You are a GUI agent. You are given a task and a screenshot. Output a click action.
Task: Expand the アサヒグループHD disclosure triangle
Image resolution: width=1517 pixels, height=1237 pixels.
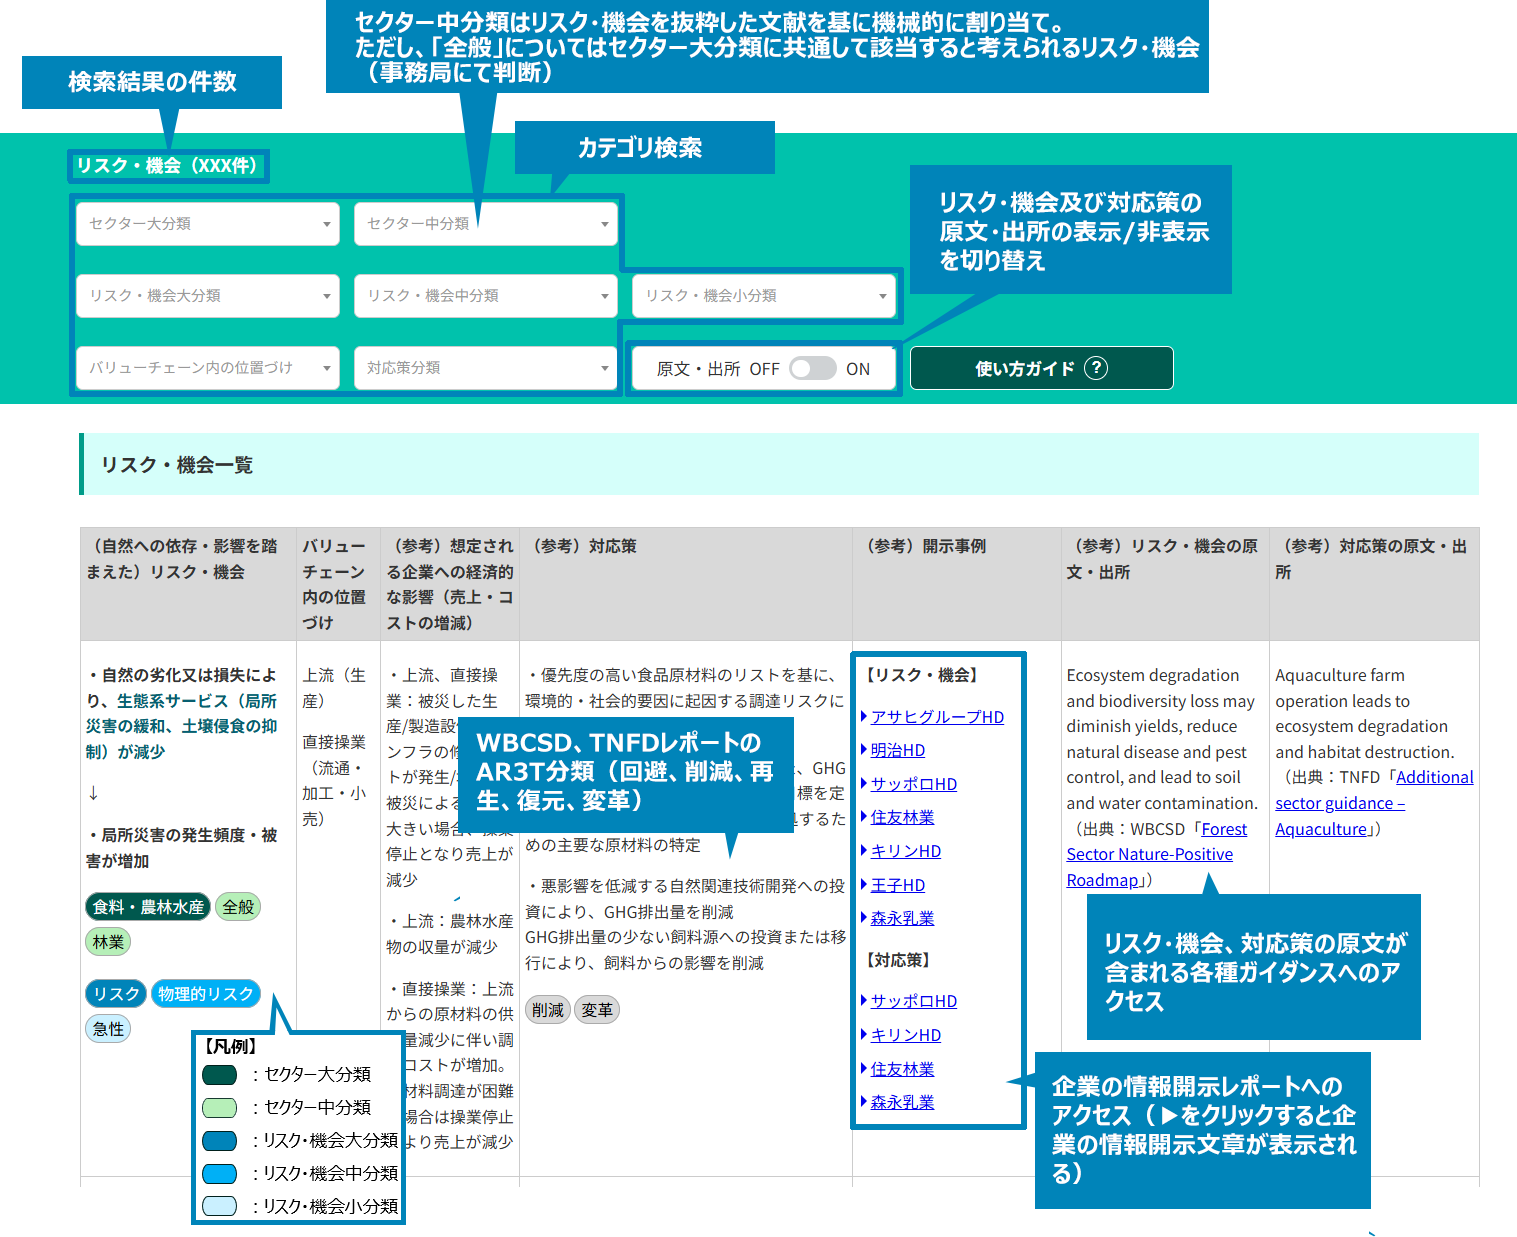pos(864,717)
